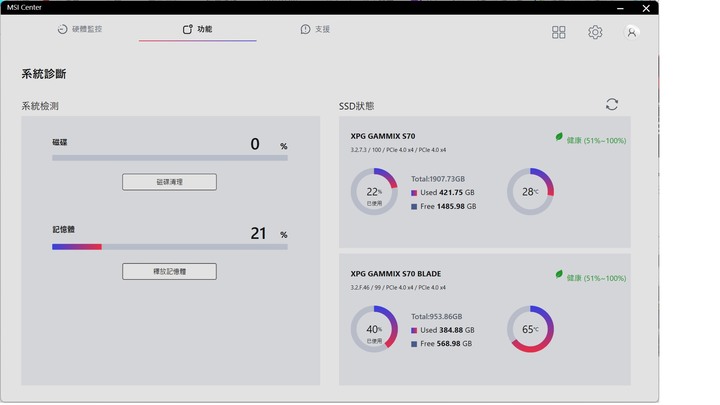Screen dimensions: 720x405
Task: Select the XPG GAMMIX S70 BLADE drive title
Action: pos(396,274)
